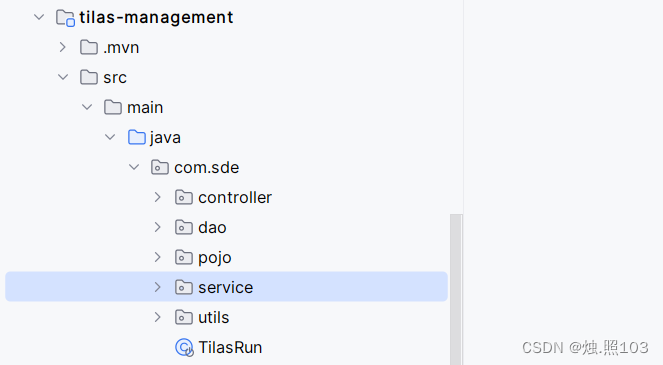Expand the service package chevron
The image size is (663, 365).
coord(158,287)
